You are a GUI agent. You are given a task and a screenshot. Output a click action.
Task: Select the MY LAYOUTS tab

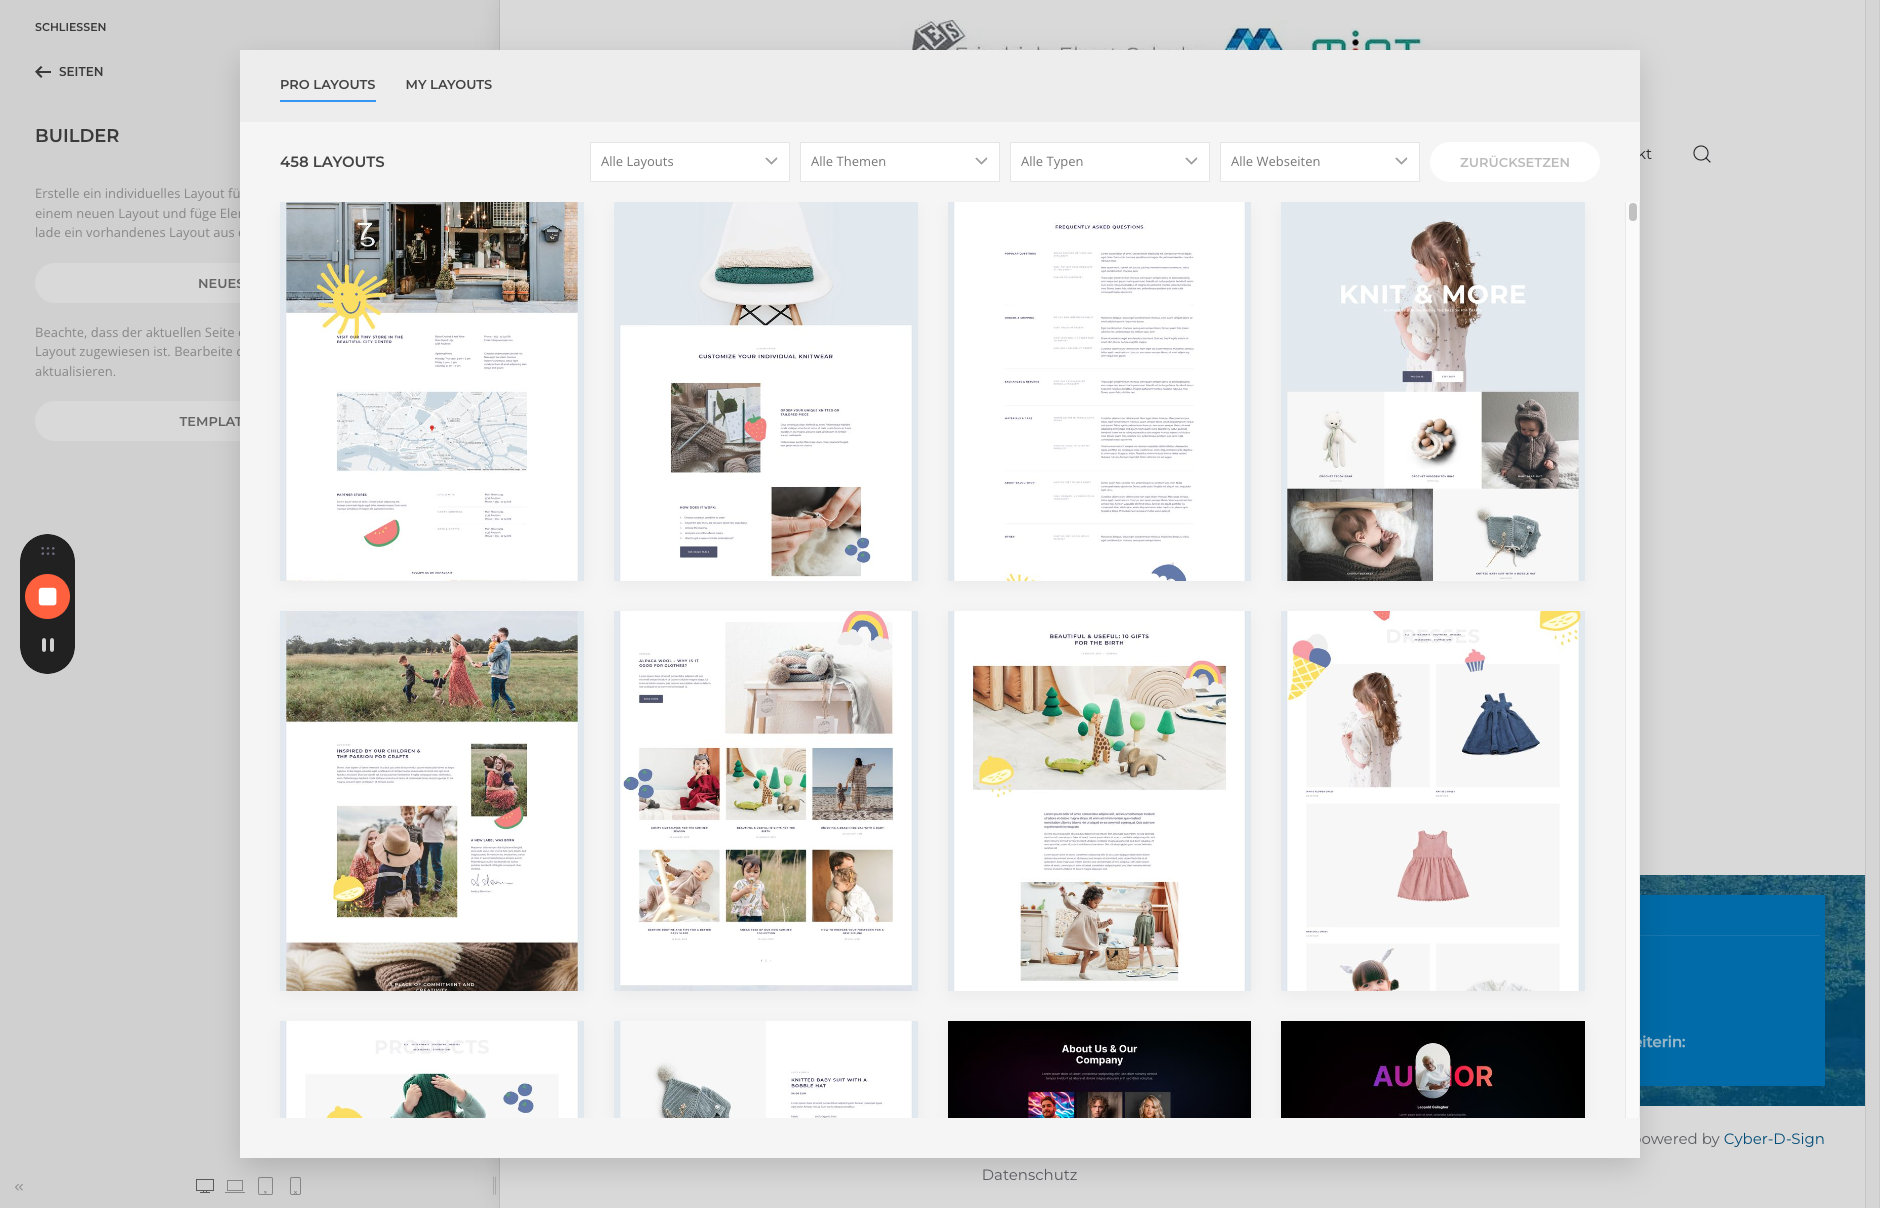point(449,85)
